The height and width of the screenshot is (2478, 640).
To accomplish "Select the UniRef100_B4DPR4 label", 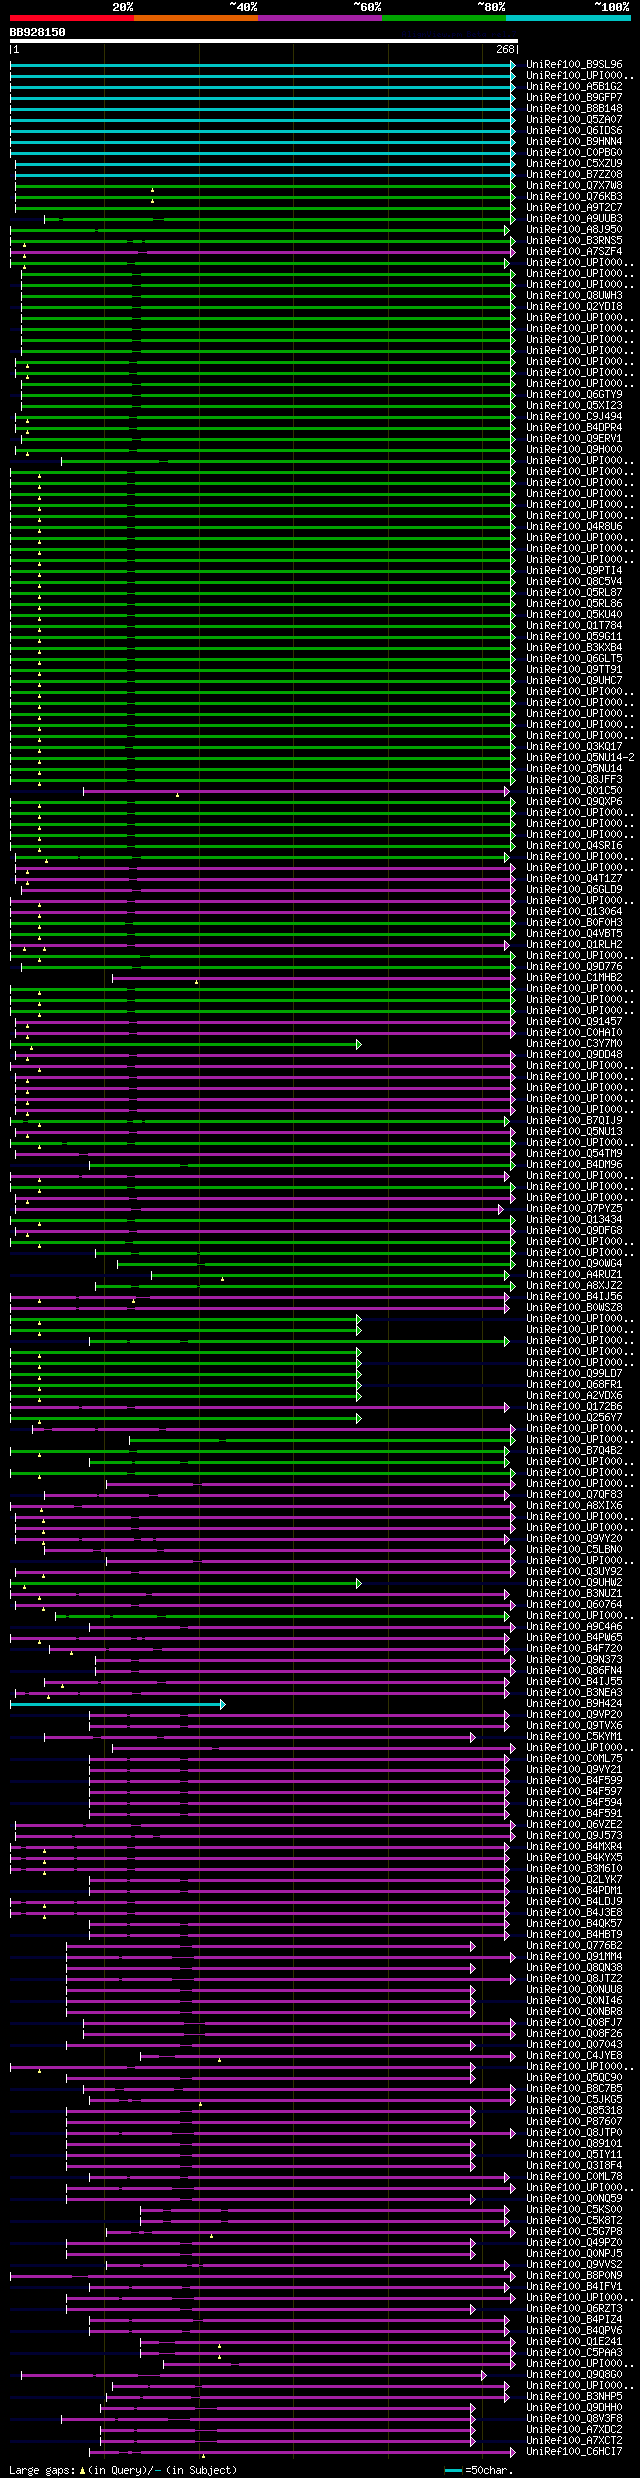I will (x=574, y=428).
